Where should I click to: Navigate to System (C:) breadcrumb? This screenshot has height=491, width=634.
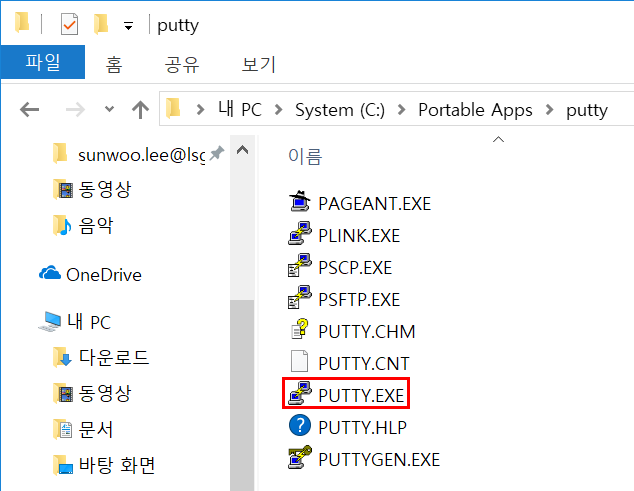(340, 110)
